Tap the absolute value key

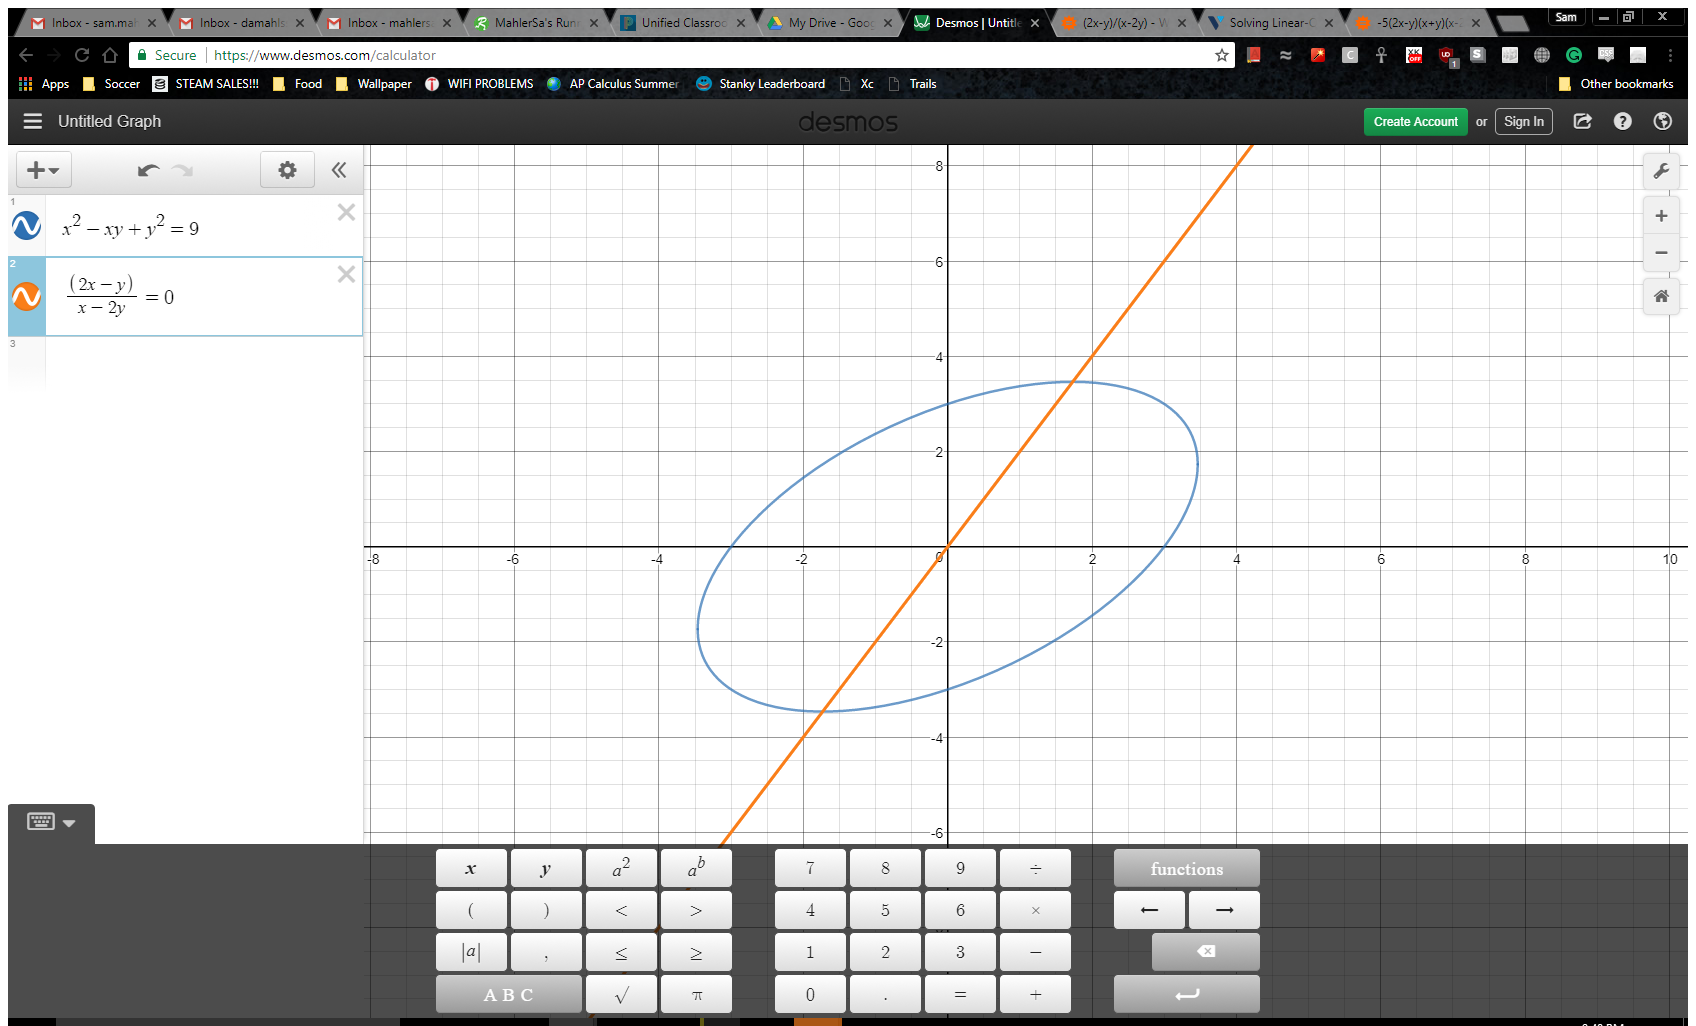471,953
